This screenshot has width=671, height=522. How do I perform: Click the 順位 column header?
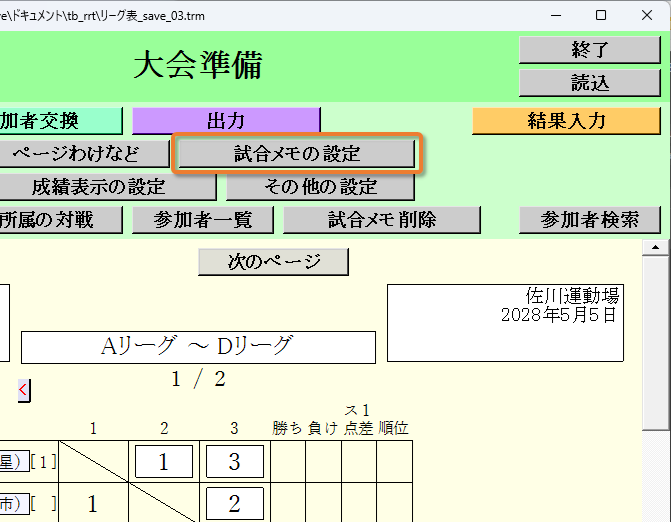394,428
